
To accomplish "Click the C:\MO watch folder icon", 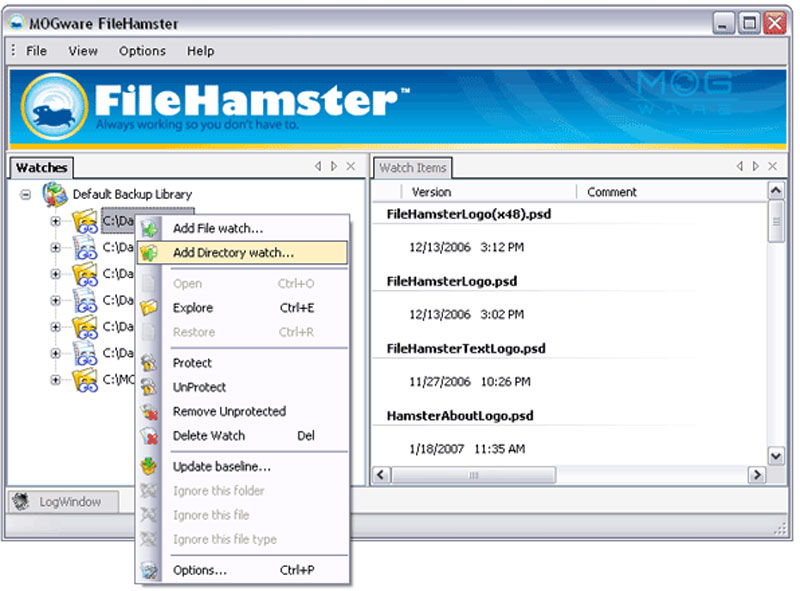I will click(85, 380).
